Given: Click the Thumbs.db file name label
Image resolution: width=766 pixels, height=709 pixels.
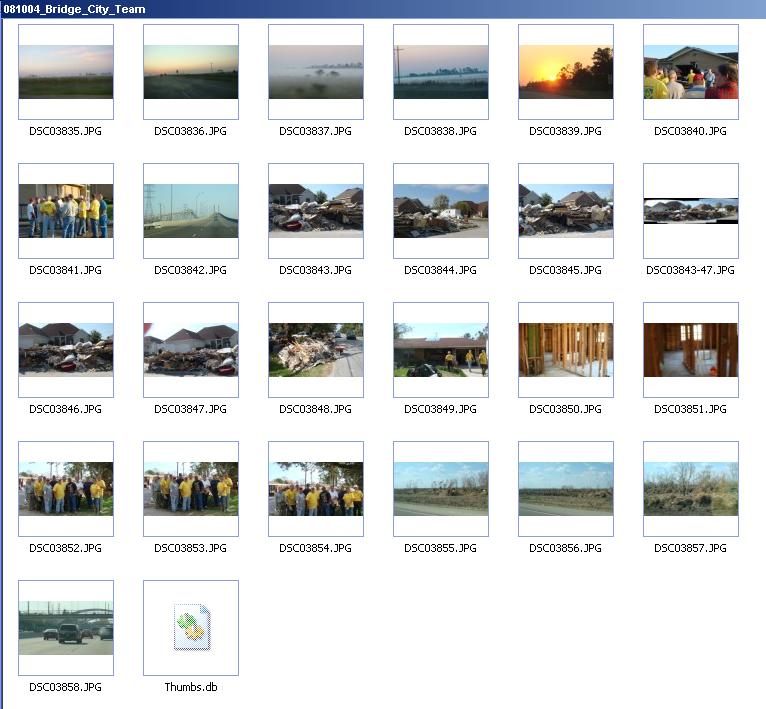Looking at the screenshot, I should pos(191,687).
